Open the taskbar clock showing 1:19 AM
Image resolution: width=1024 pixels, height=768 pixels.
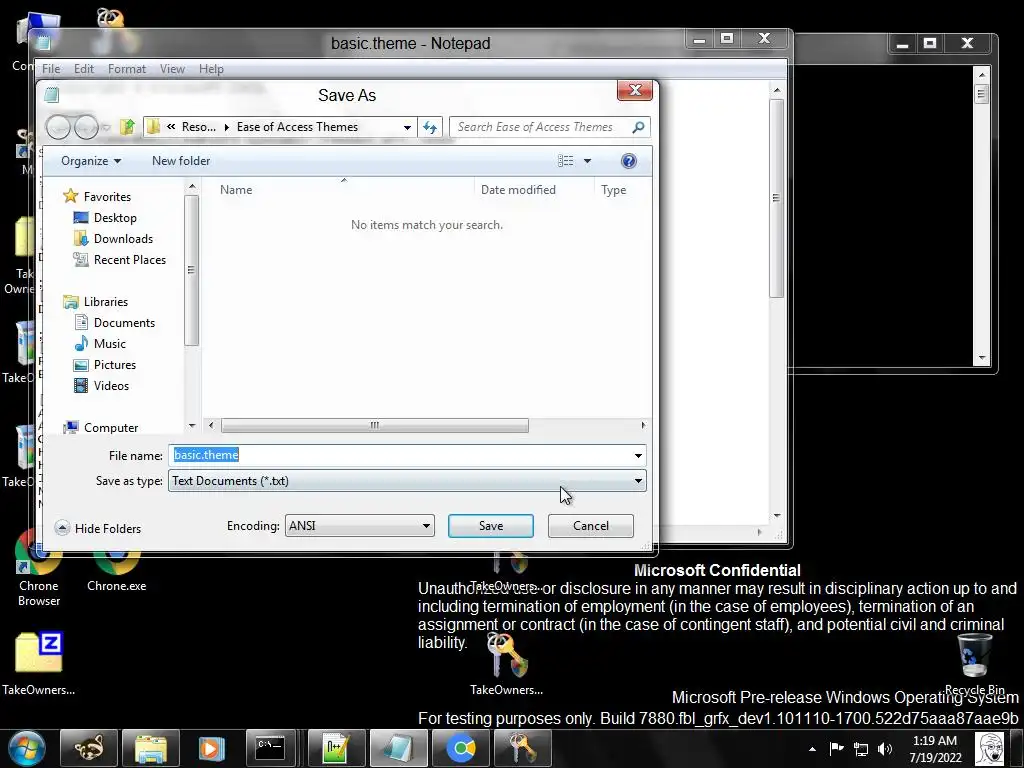pos(935,749)
